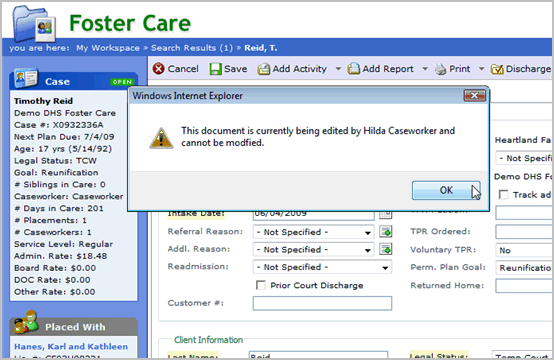Click the Returned Home field
The width and height of the screenshot is (554, 360).
click(524, 285)
